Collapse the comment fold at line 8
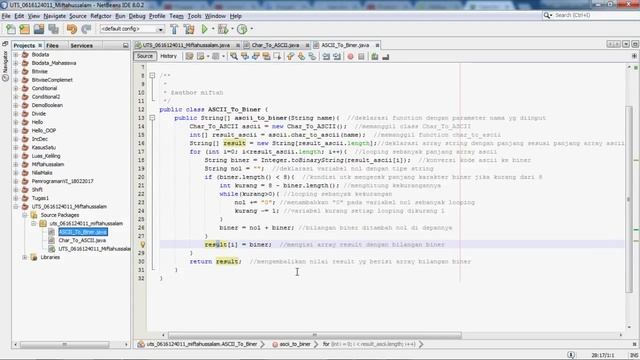Screen dimensions: 640x360 pyautogui.click(x=152, y=76)
